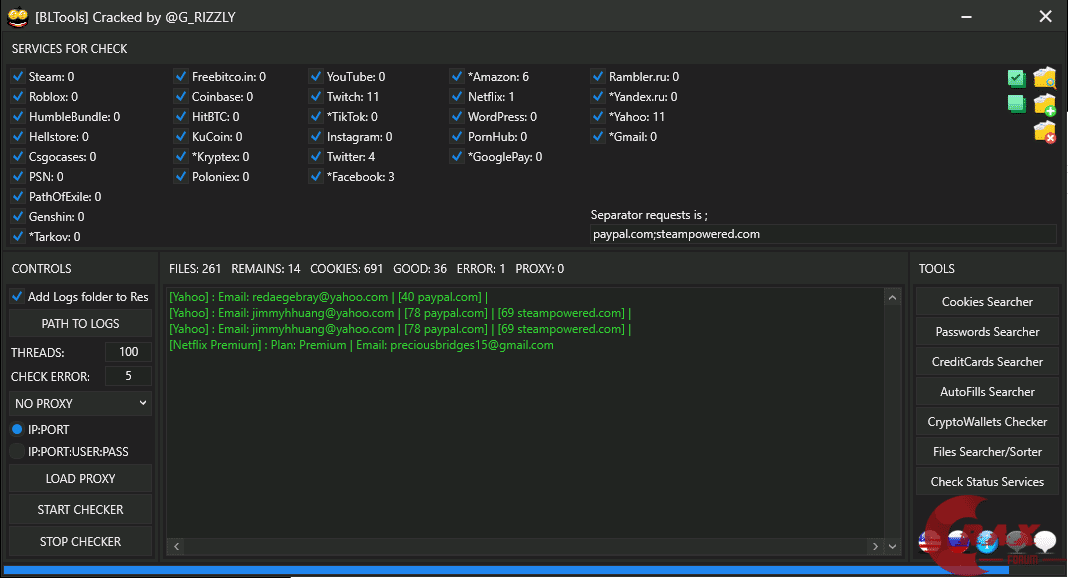1068x578 pixels.
Task: Click the results log scroll-up arrow
Action: [x=892, y=298]
